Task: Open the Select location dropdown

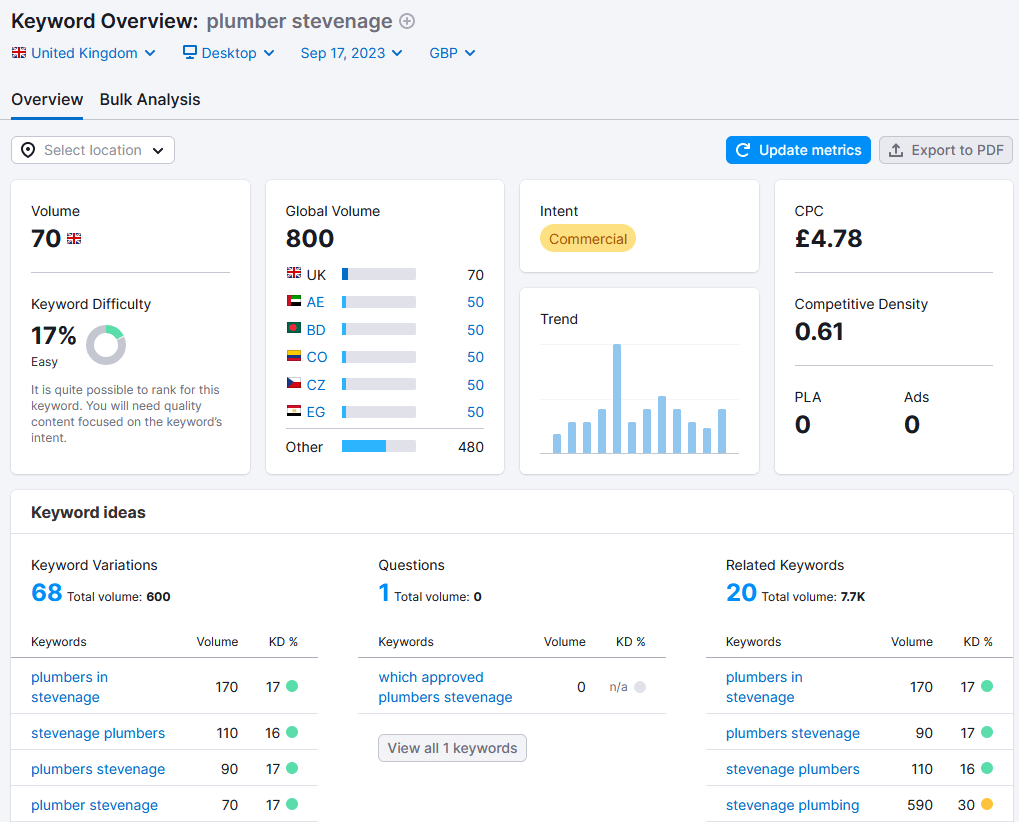Action: 93,150
